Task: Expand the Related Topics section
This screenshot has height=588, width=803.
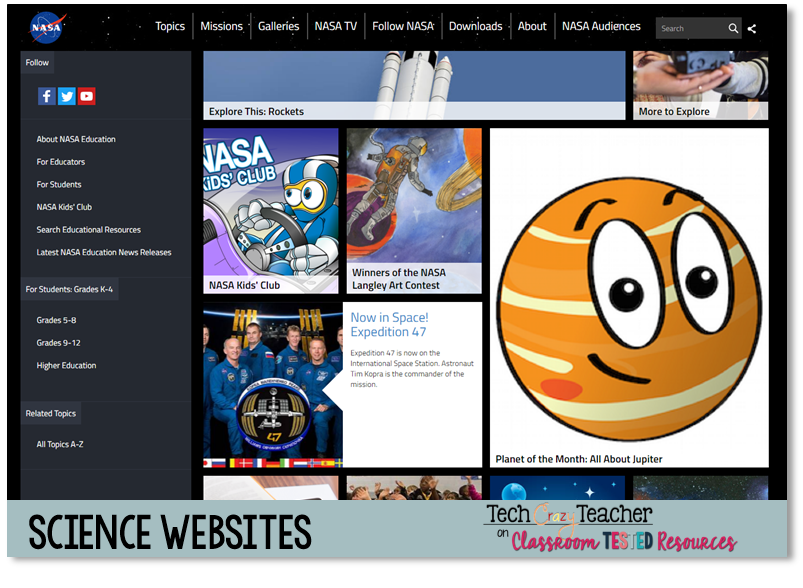Action: tap(51, 413)
